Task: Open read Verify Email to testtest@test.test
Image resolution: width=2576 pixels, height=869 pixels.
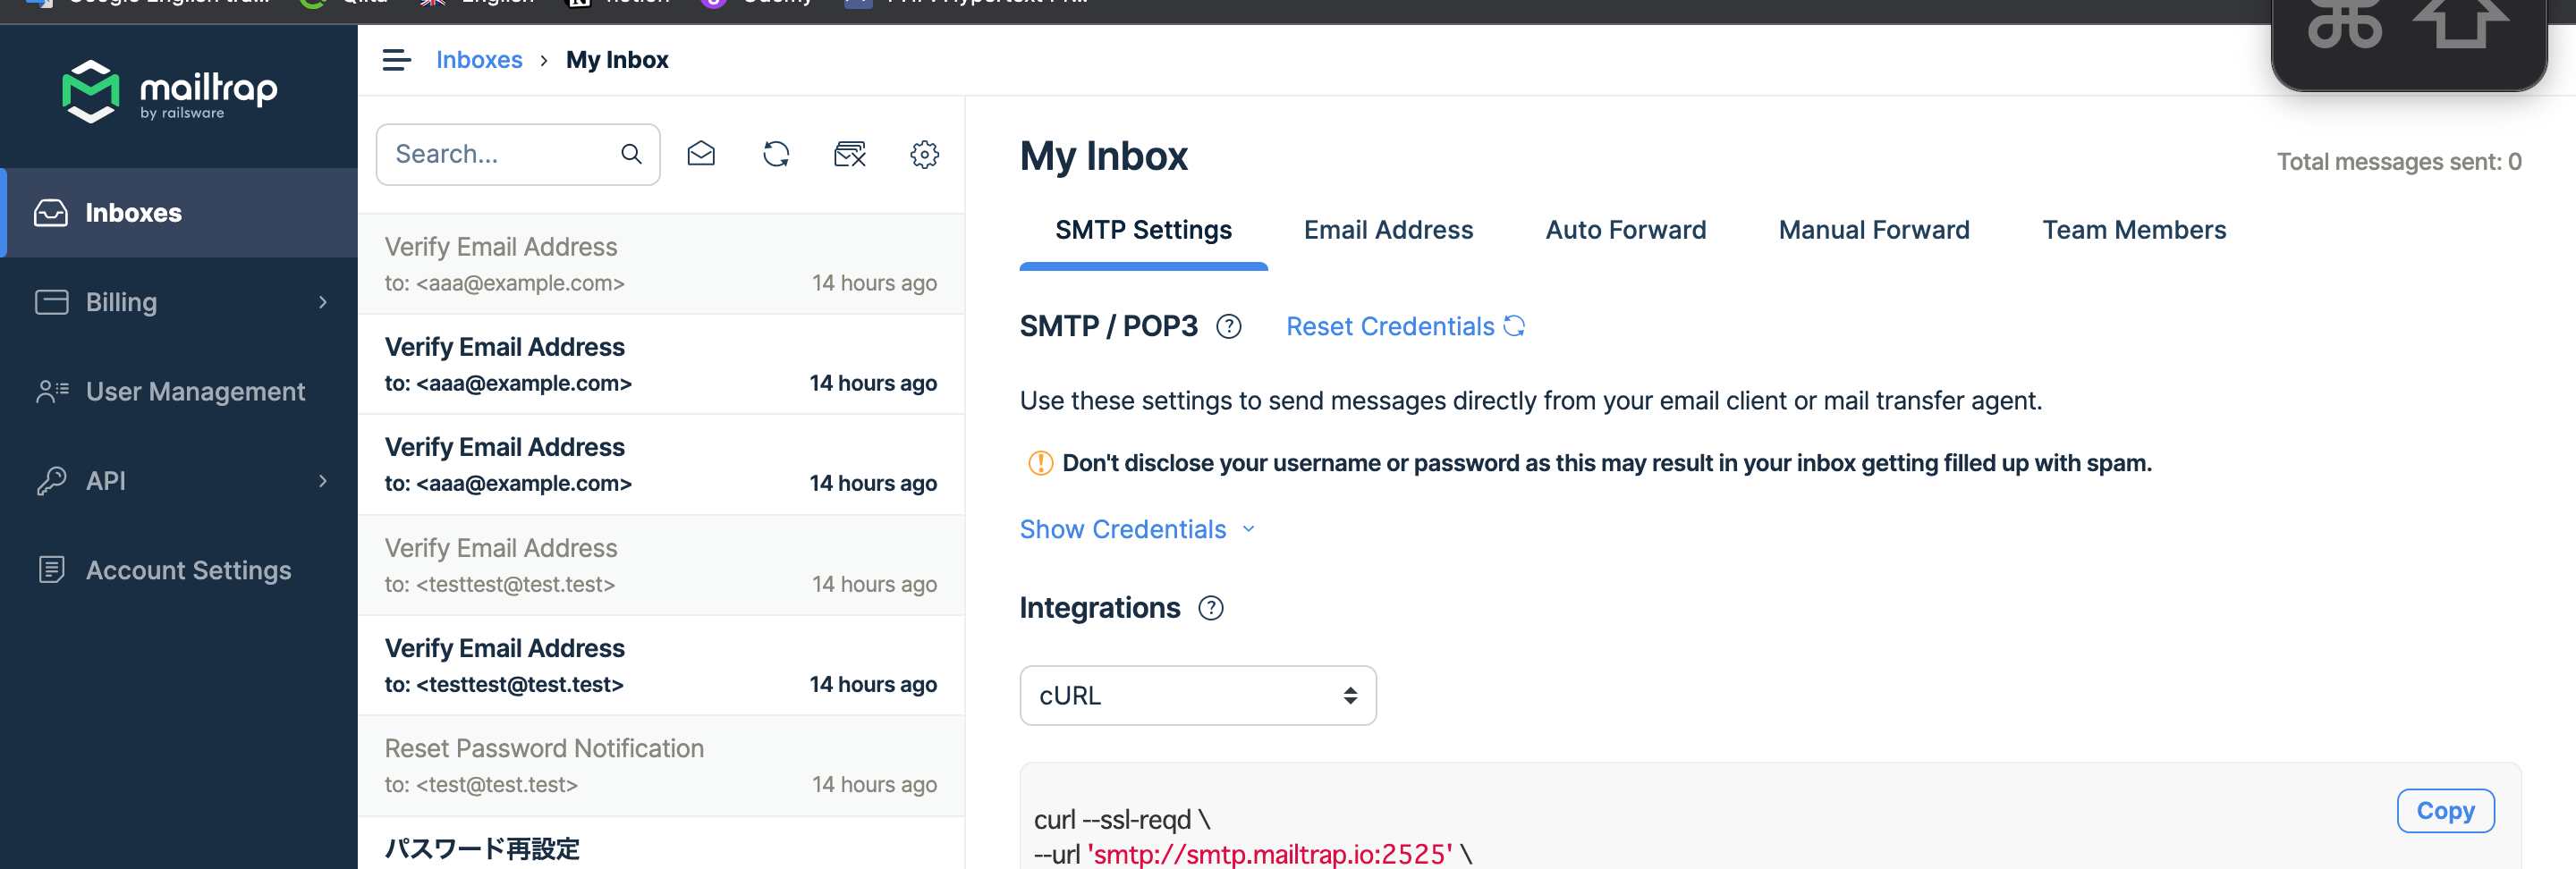Action: click(660, 565)
